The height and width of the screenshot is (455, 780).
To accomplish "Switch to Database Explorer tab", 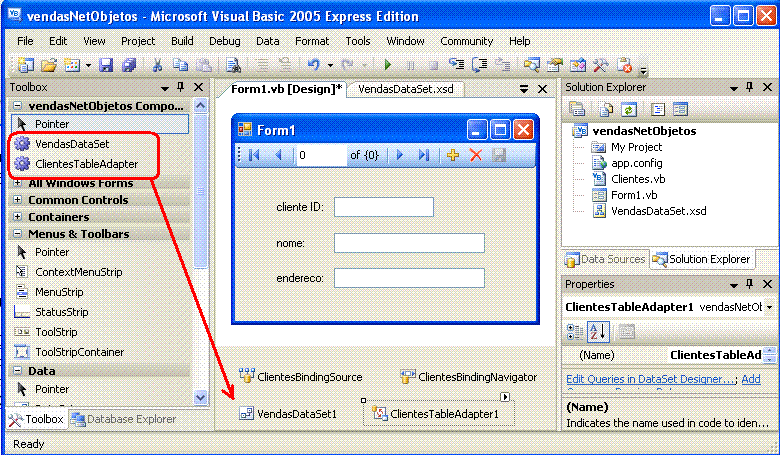I will [123, 419].
